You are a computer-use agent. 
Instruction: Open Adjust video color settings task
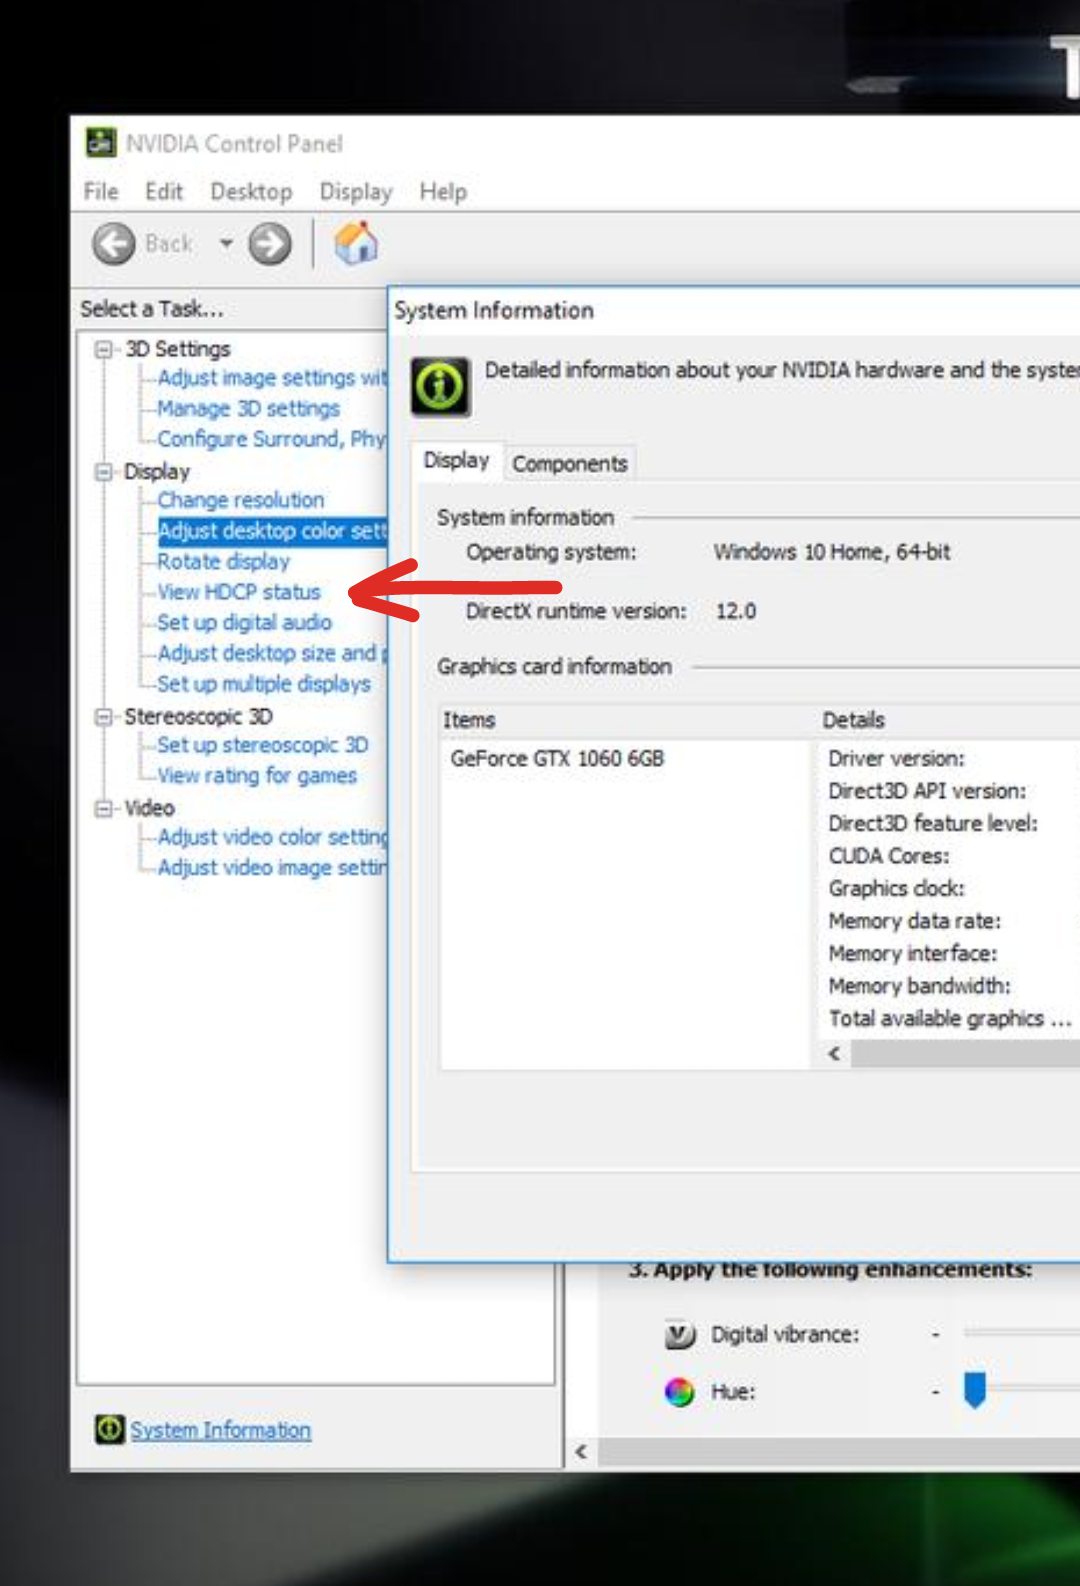click(271, 837)
